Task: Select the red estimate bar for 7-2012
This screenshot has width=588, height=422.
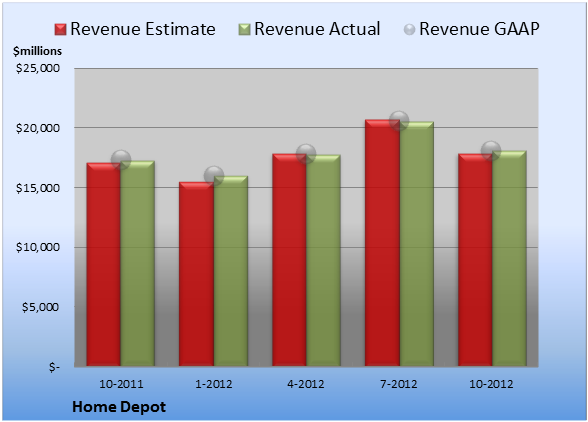Action: pyautogui.click(x=382, y=243)
